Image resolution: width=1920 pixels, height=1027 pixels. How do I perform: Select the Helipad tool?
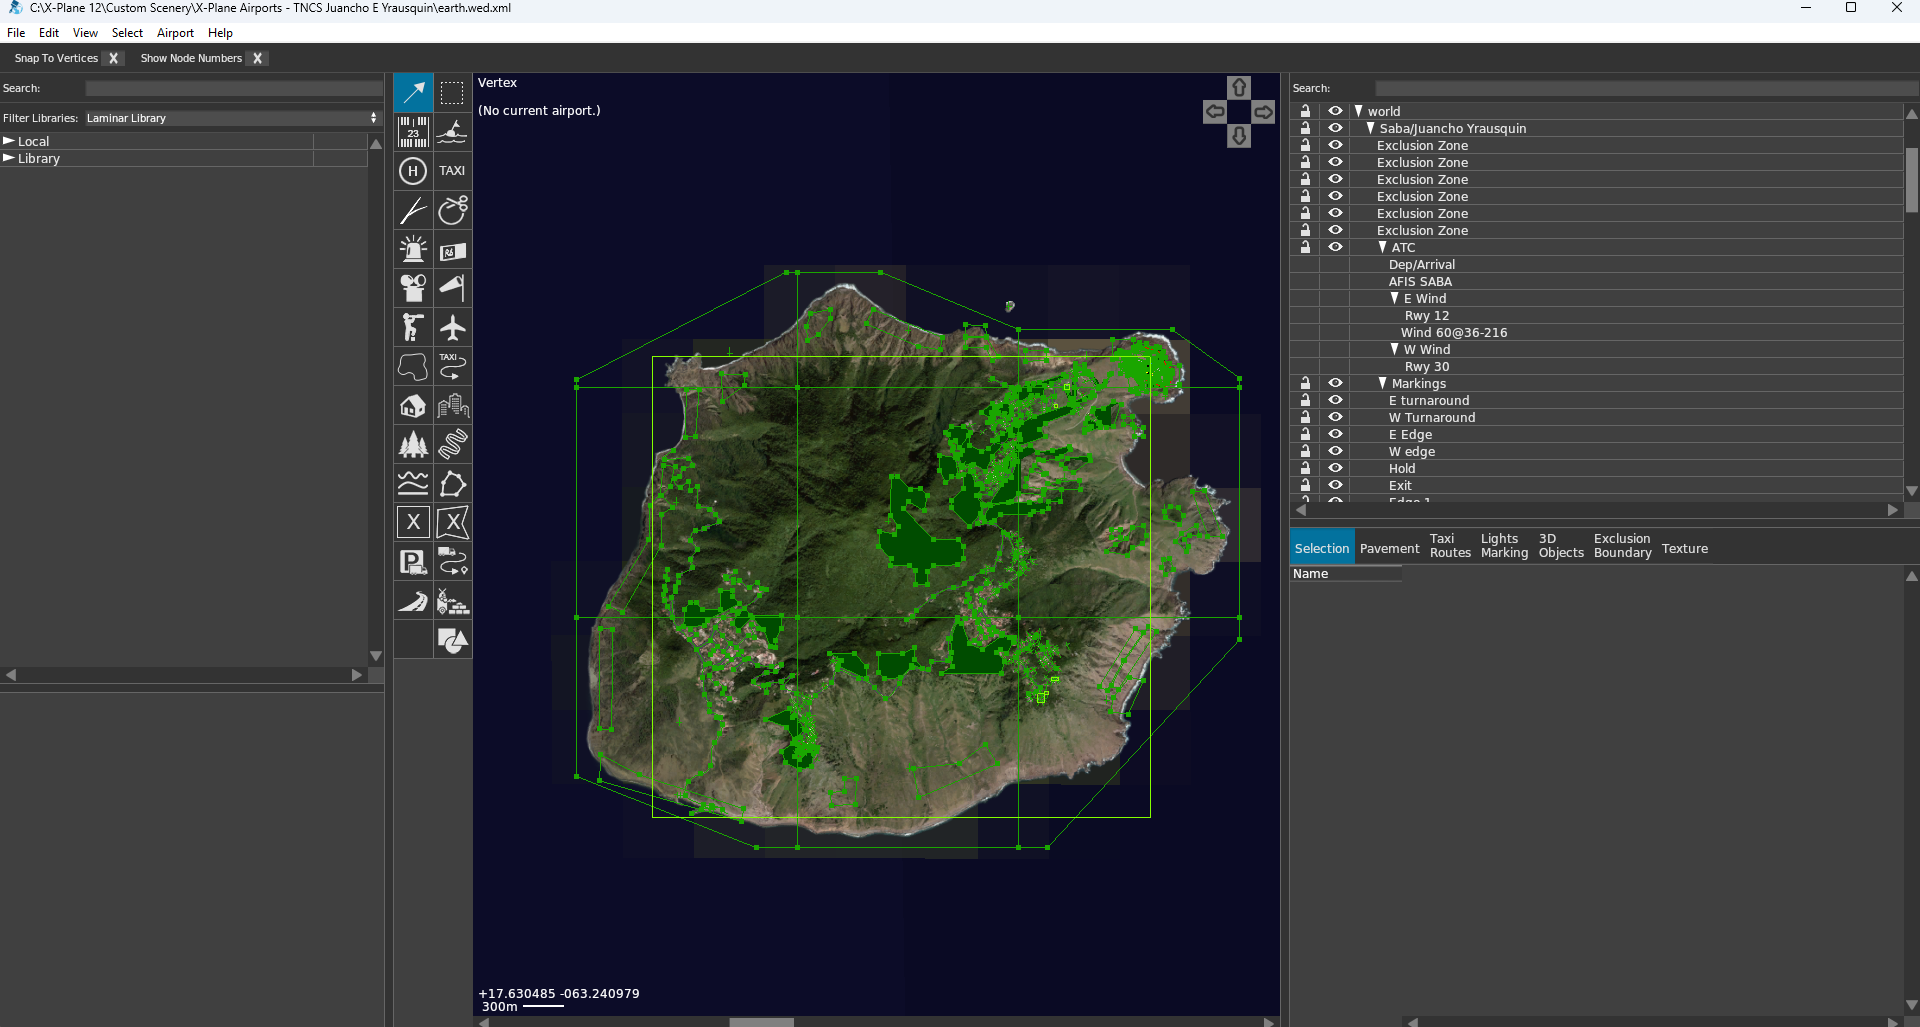(x=413, y=171)
